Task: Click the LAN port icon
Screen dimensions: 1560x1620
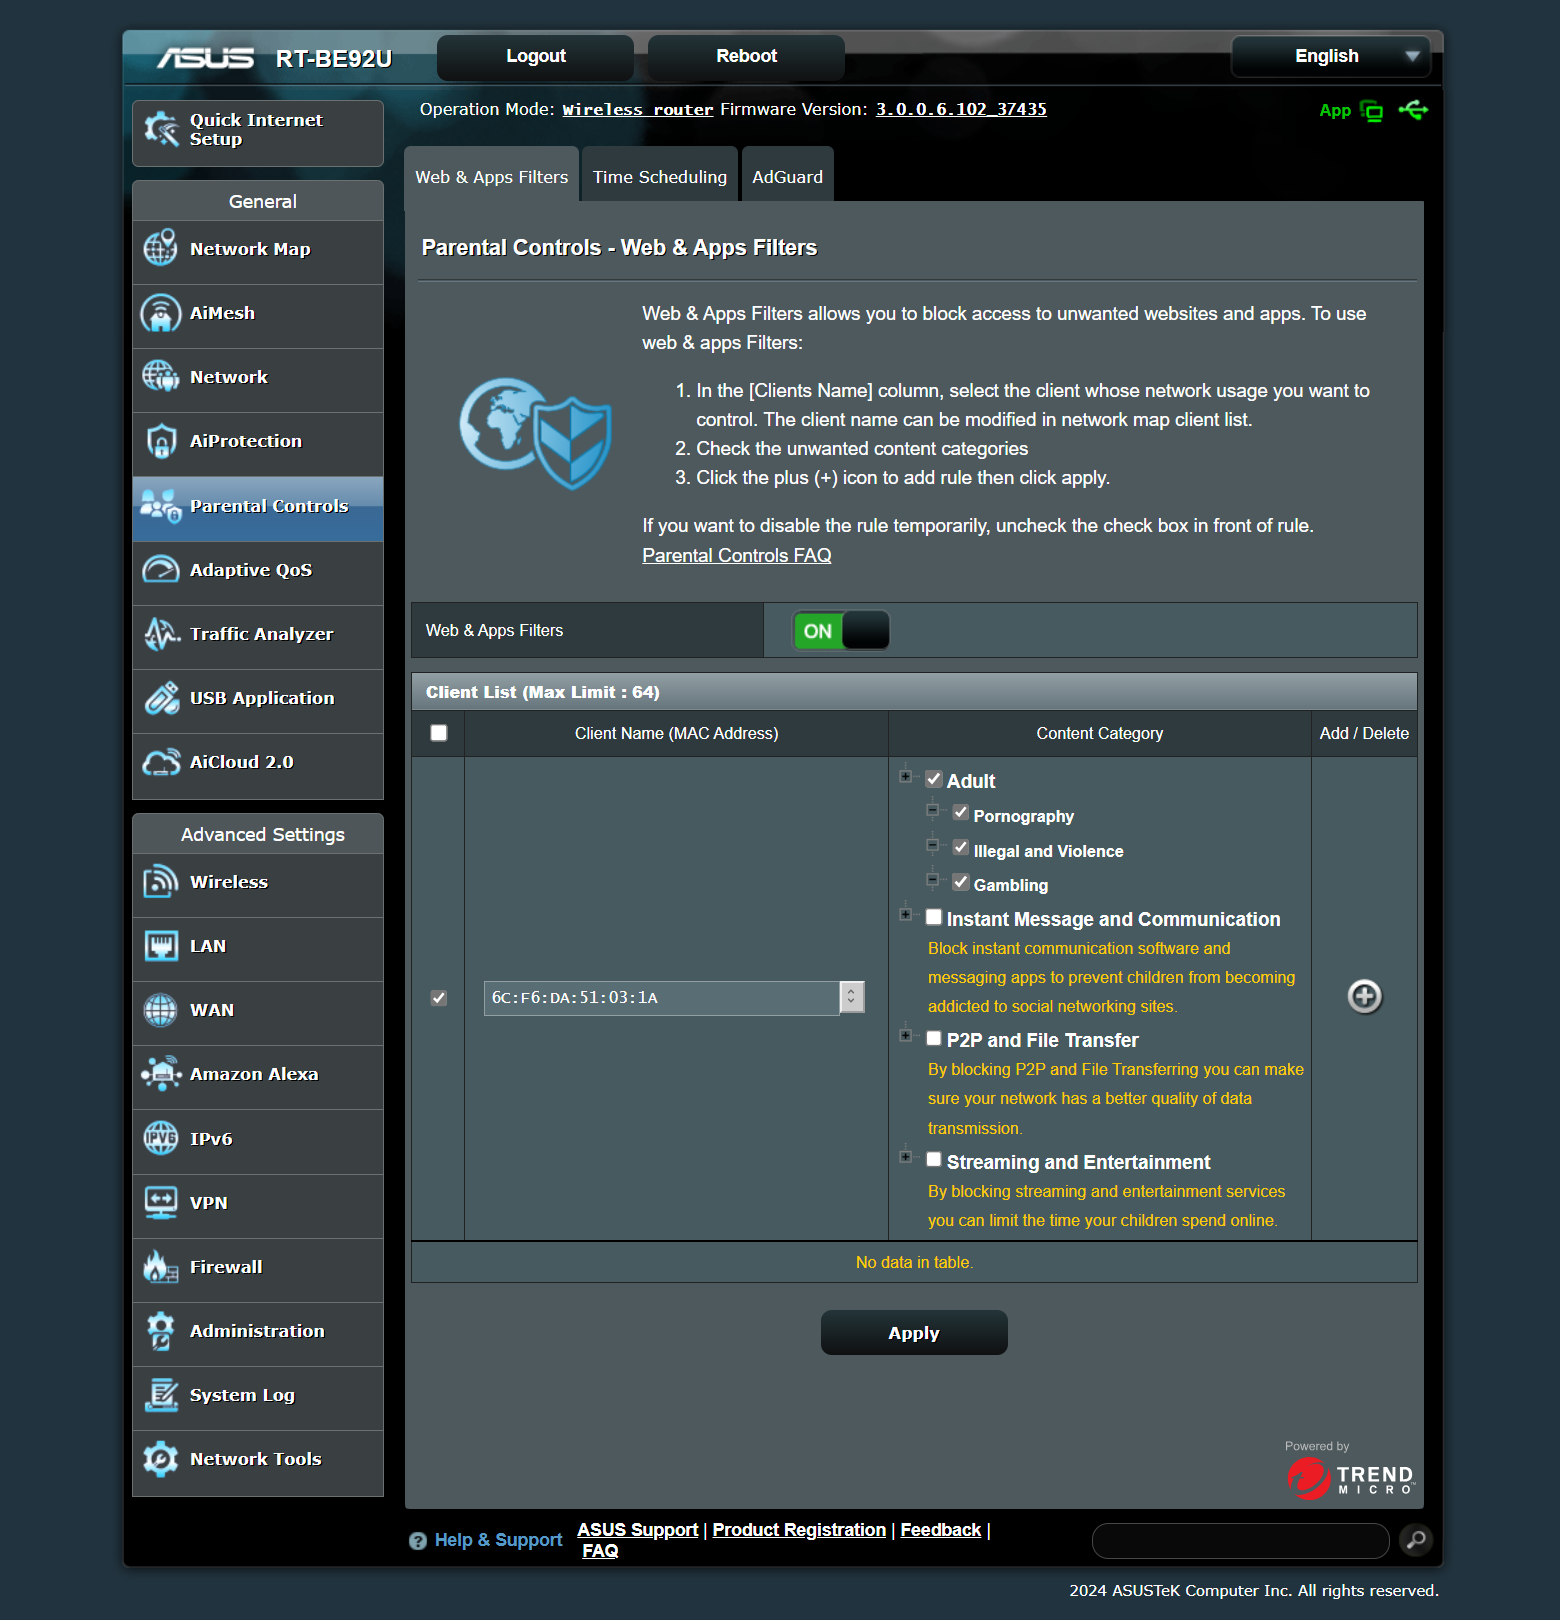Action: pyautogui.click(x=161, y=946)
